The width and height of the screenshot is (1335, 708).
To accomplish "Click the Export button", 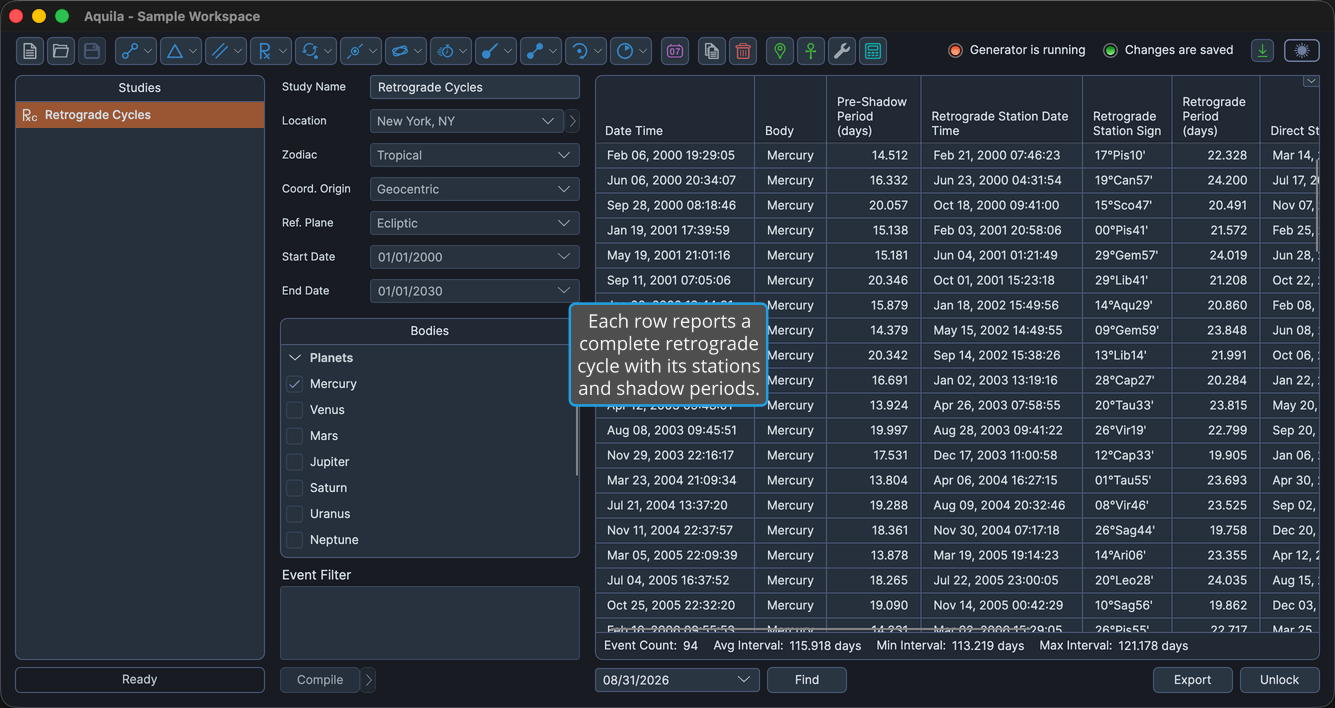I will (1193, 680).
